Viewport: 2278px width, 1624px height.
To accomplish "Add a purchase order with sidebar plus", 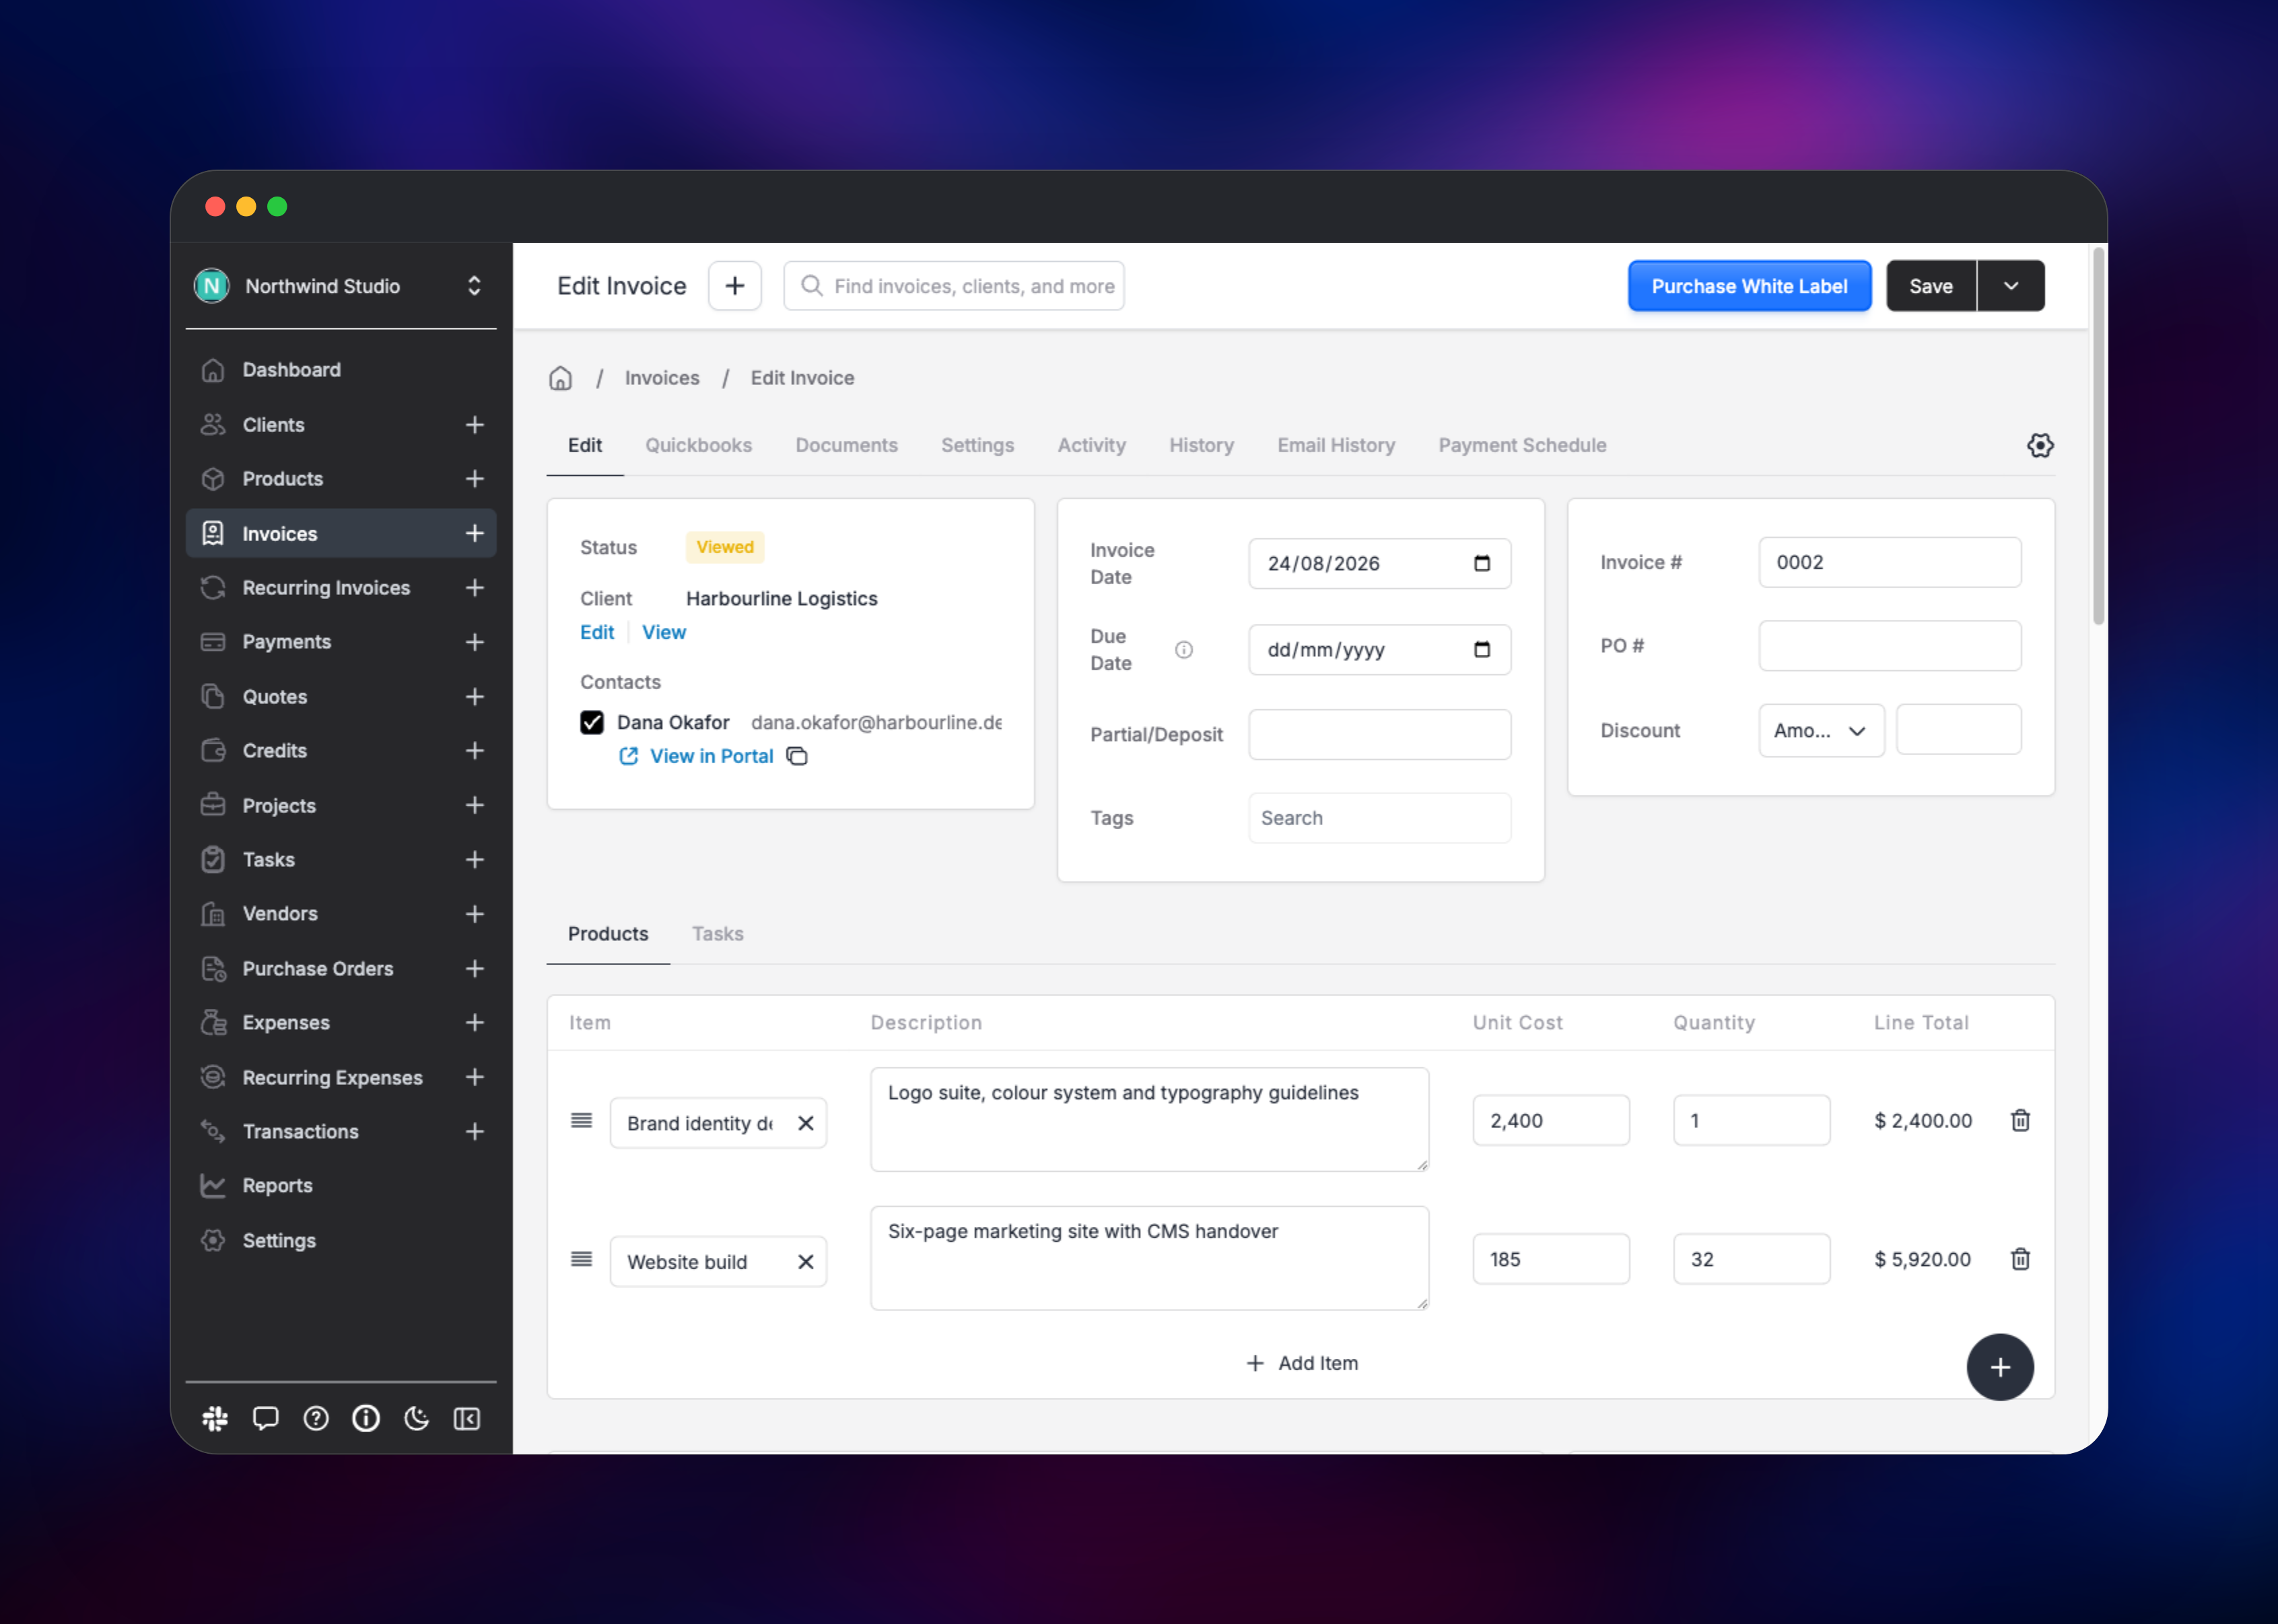I will pyautogui.click(x=474, y=969).
